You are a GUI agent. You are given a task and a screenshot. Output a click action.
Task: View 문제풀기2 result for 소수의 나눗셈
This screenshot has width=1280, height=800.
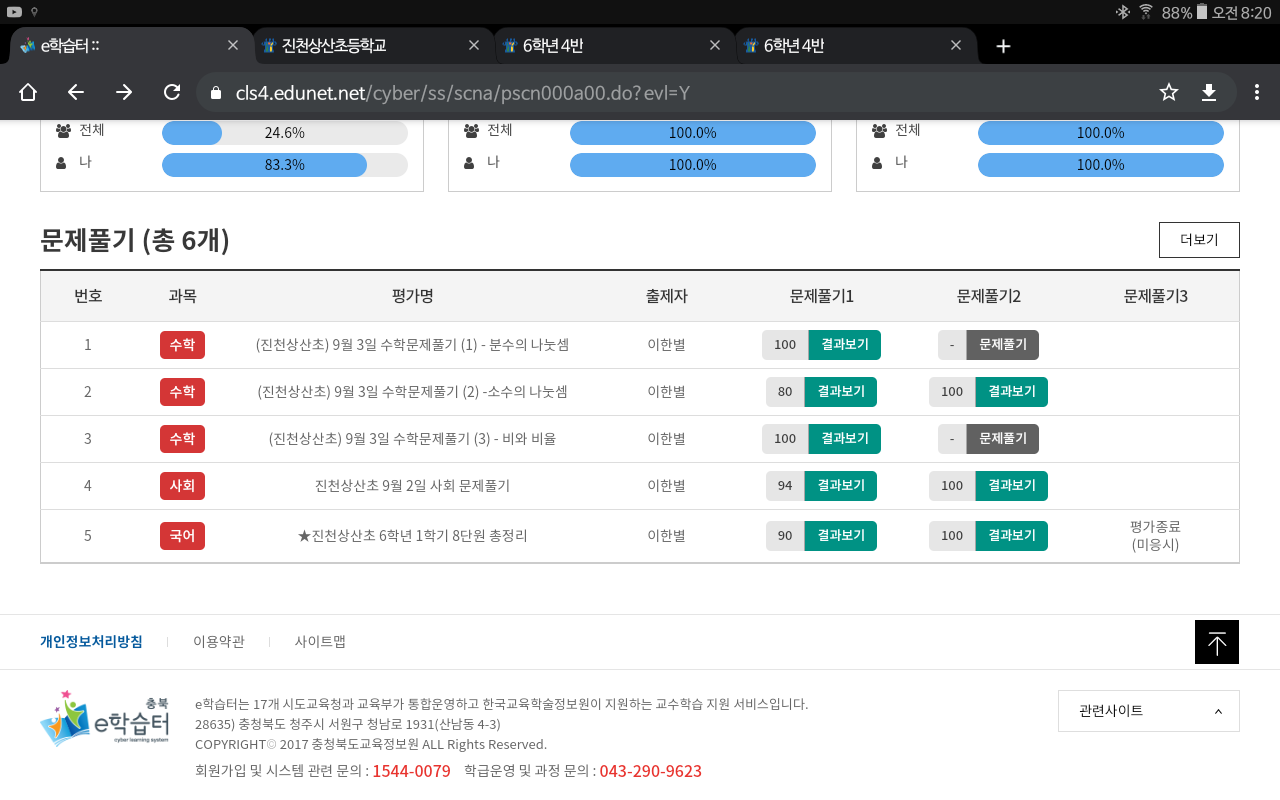point(1012,392)
